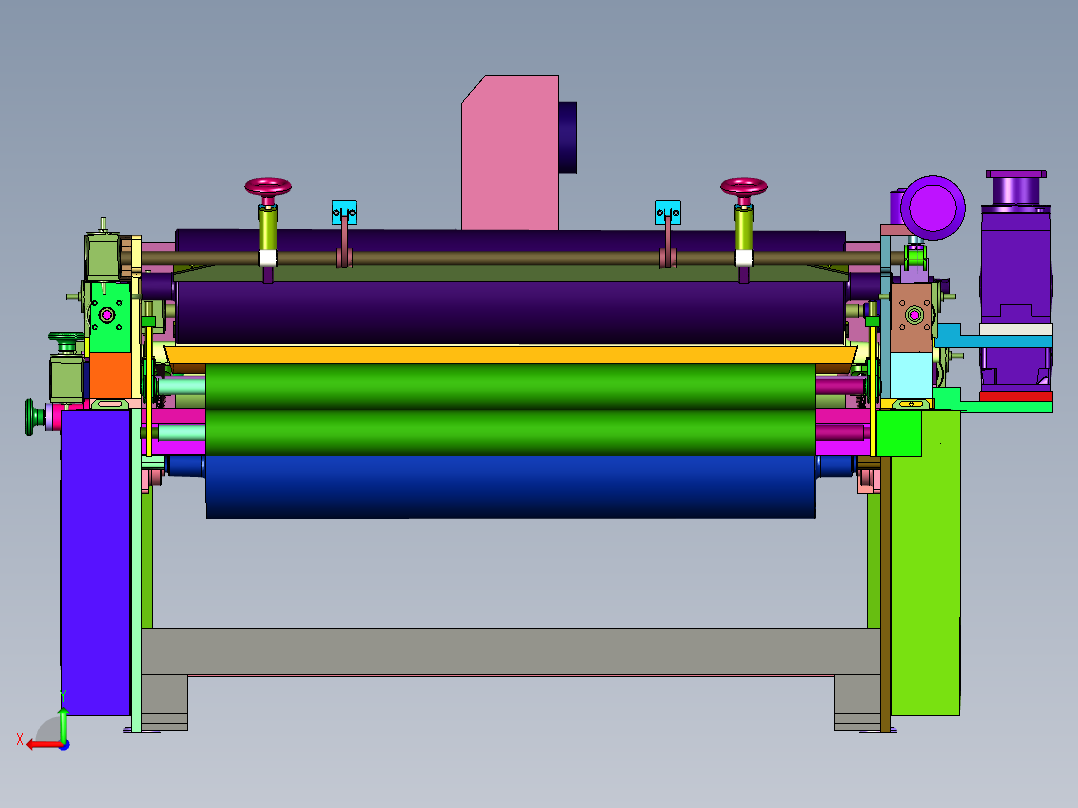Select the bright green box beside the lime panel
This screenshot has width=1078, height=808.
pyautogui.click(x=899, y=433)
